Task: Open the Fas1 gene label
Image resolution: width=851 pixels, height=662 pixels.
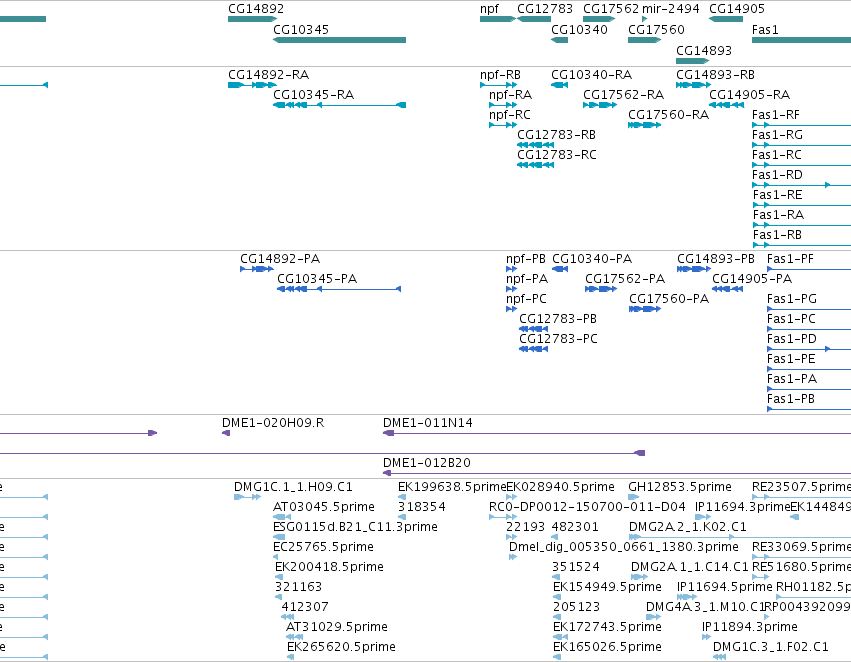Action: pos(765,30)
